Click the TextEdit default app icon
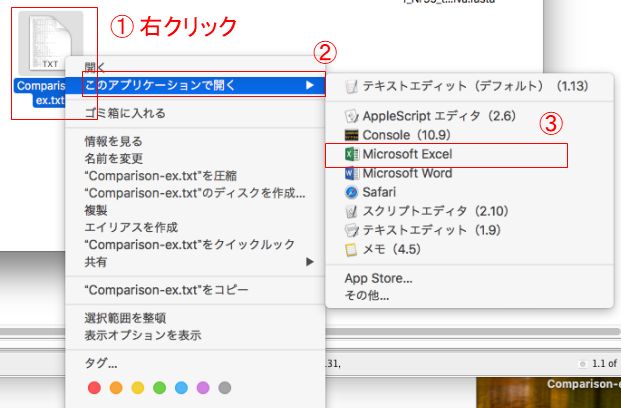The height and width of the screenshot is (408, 621). tap(351, 86)
